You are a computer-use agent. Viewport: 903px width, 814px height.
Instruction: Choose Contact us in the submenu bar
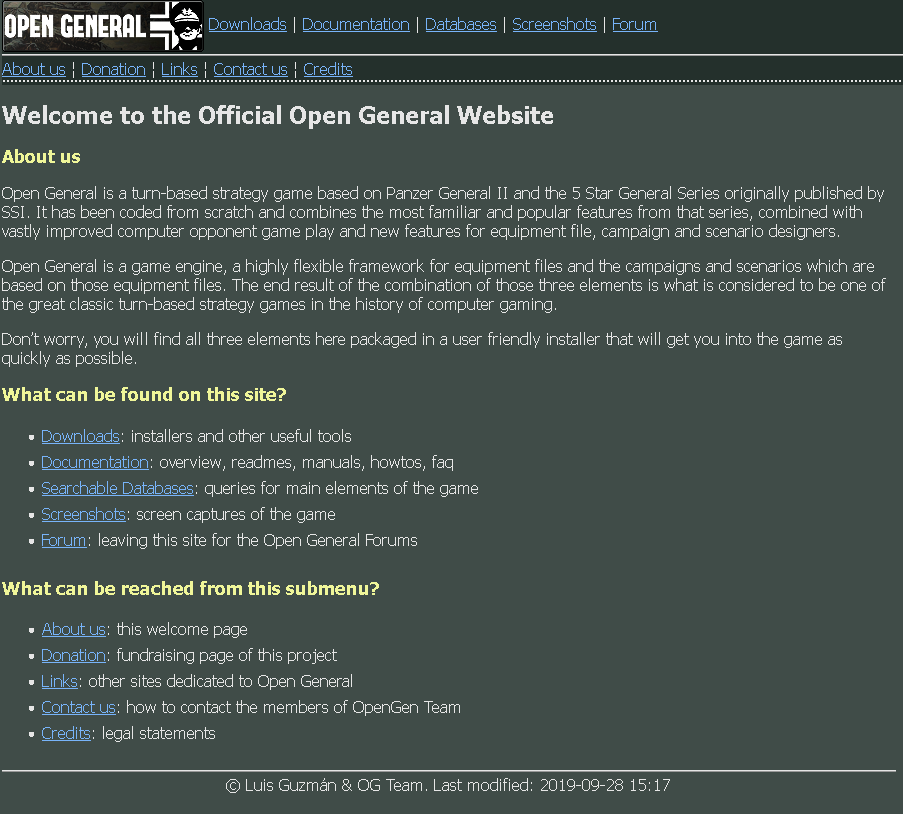point(251,69)
